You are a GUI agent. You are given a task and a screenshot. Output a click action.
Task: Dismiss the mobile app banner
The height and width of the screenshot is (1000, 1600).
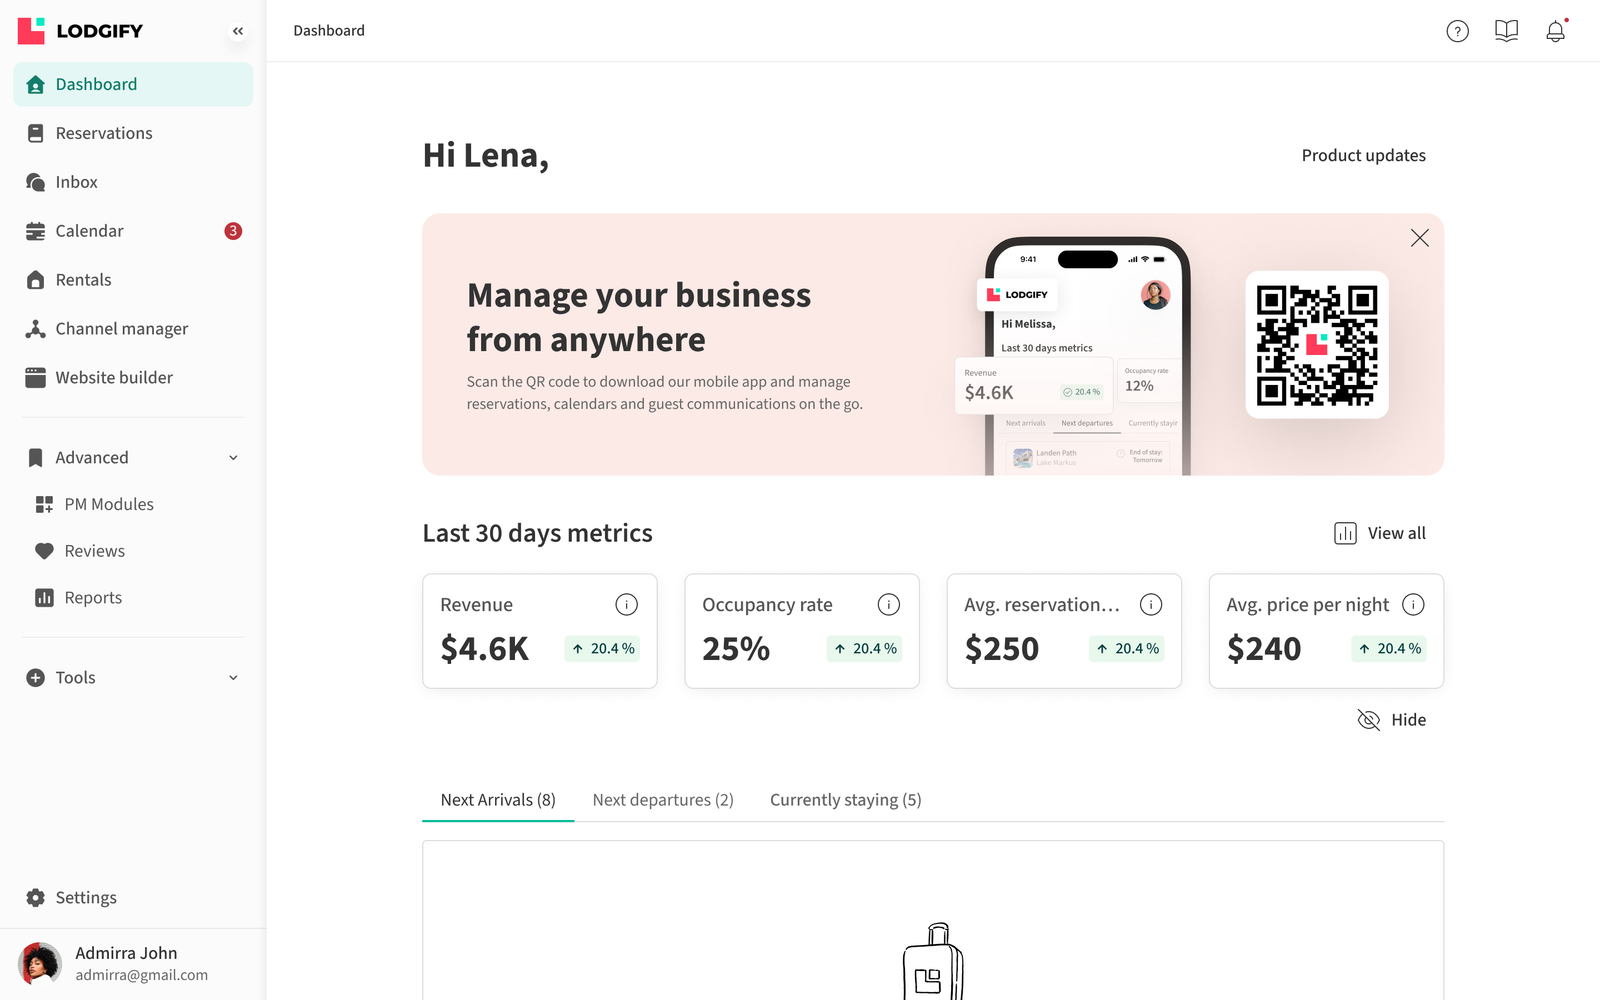tap(1419, 238)
